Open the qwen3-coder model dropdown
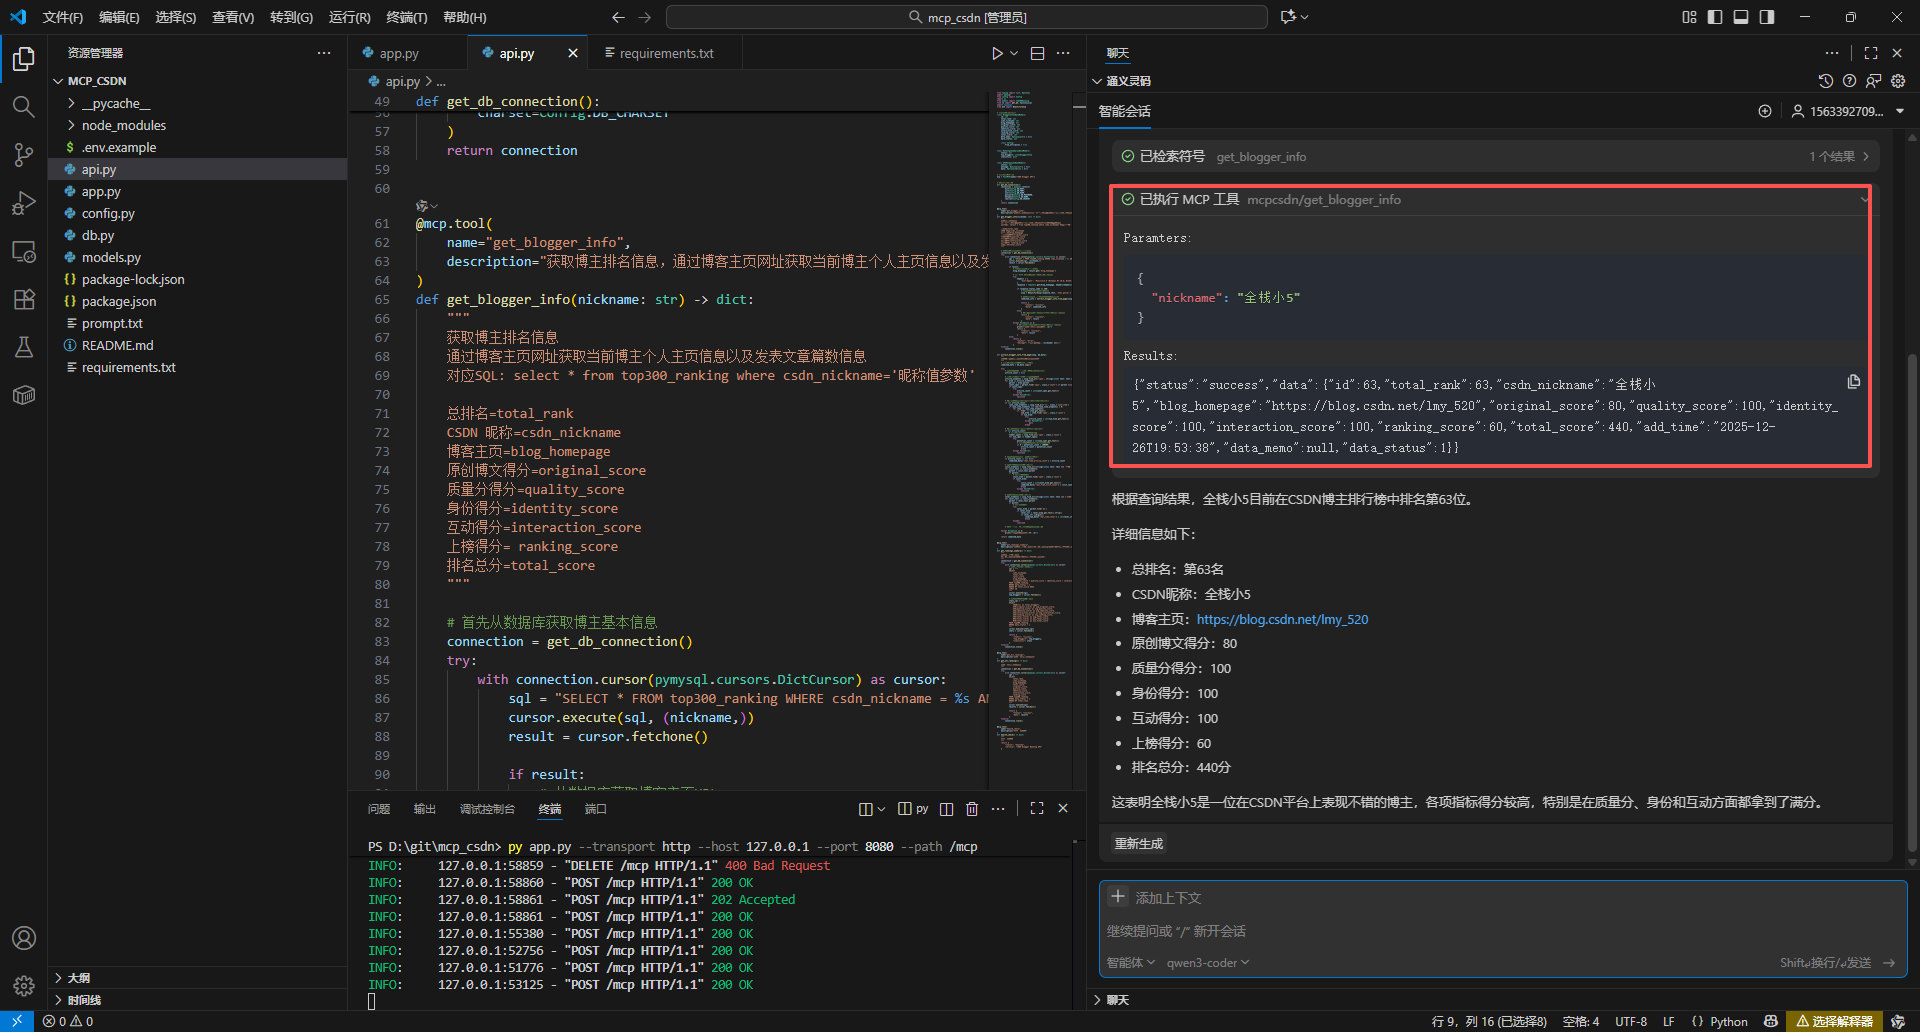 pos(1207,963)
